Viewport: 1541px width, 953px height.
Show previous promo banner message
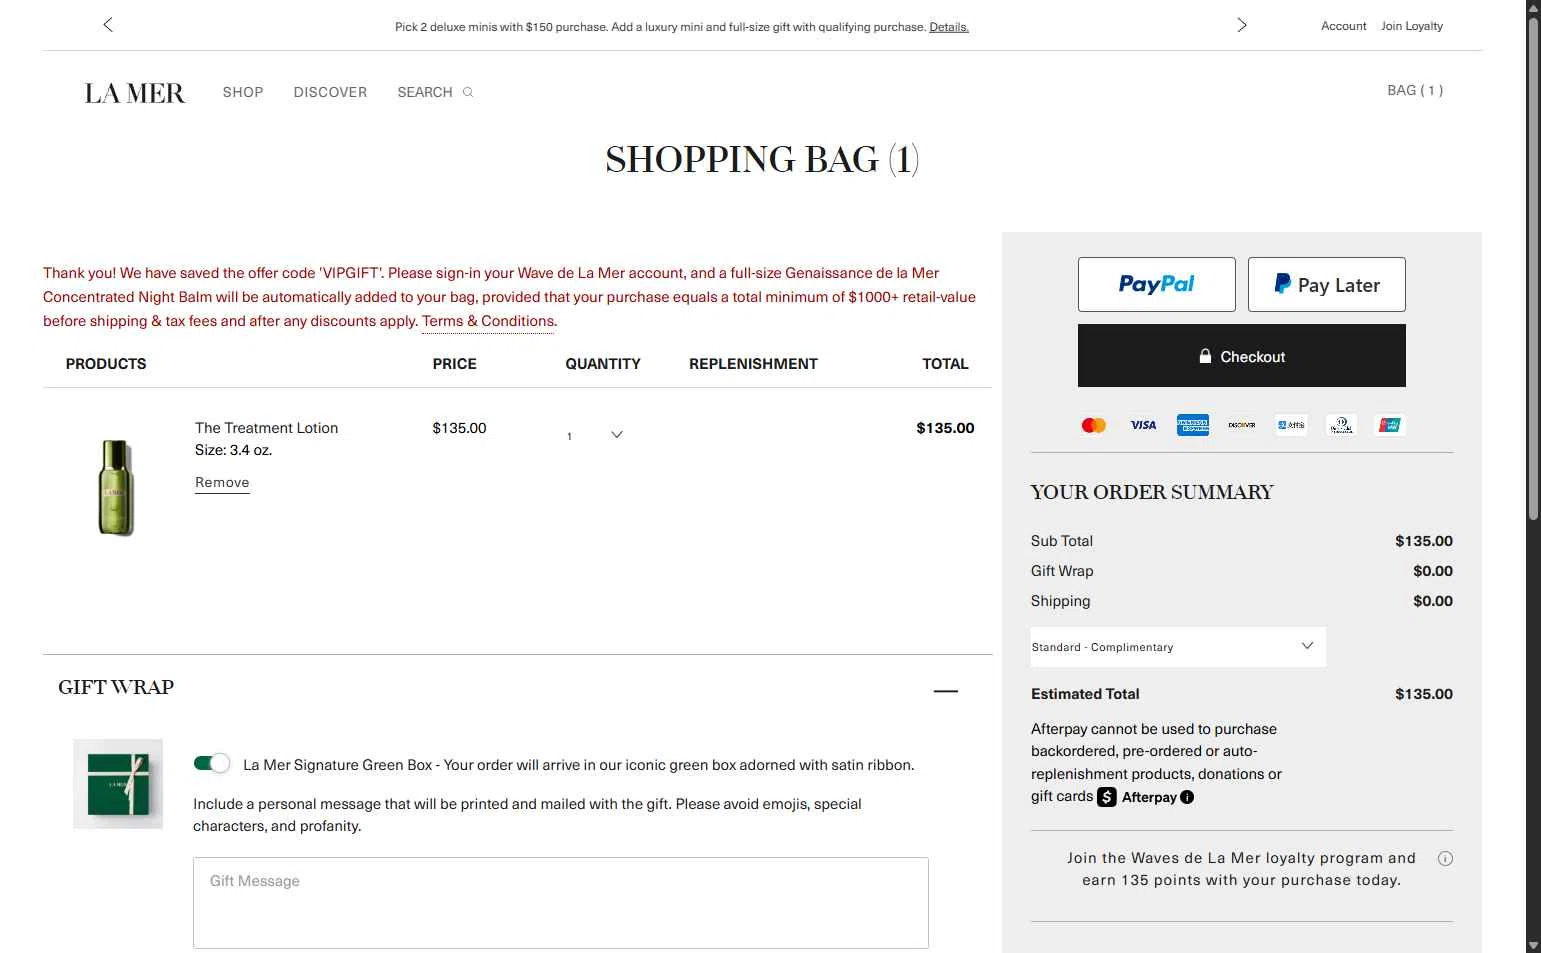[108, 25]
